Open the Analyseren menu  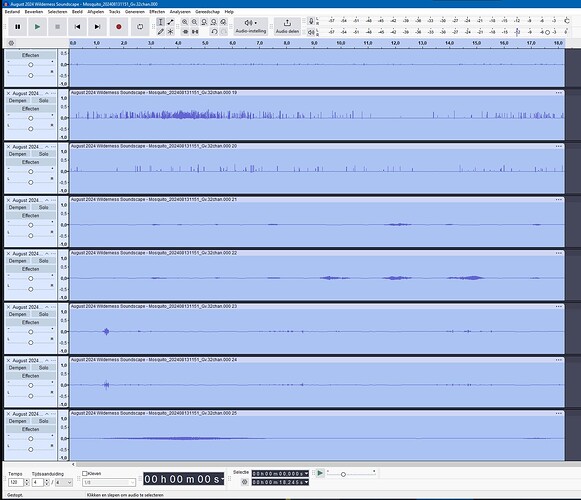pyautogui.click(x=180, y=12)
